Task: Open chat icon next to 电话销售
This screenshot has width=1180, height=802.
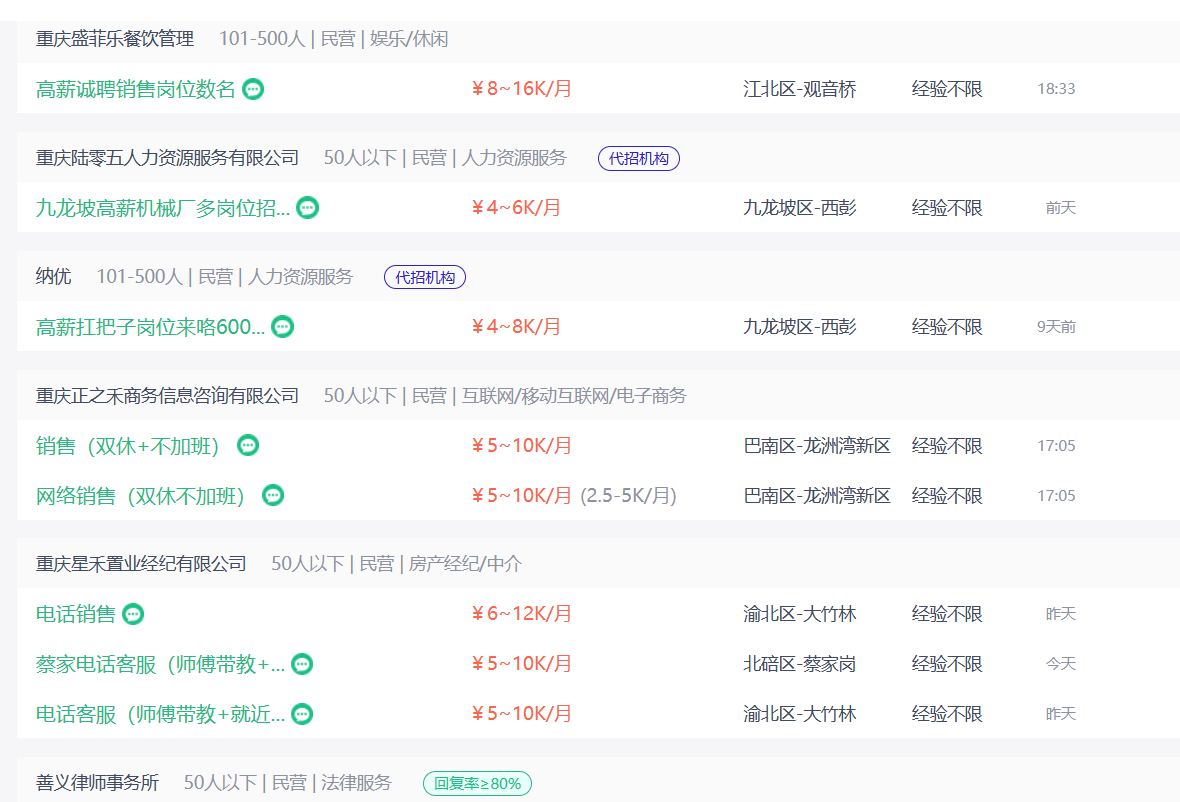Action: tap(133, 614)
